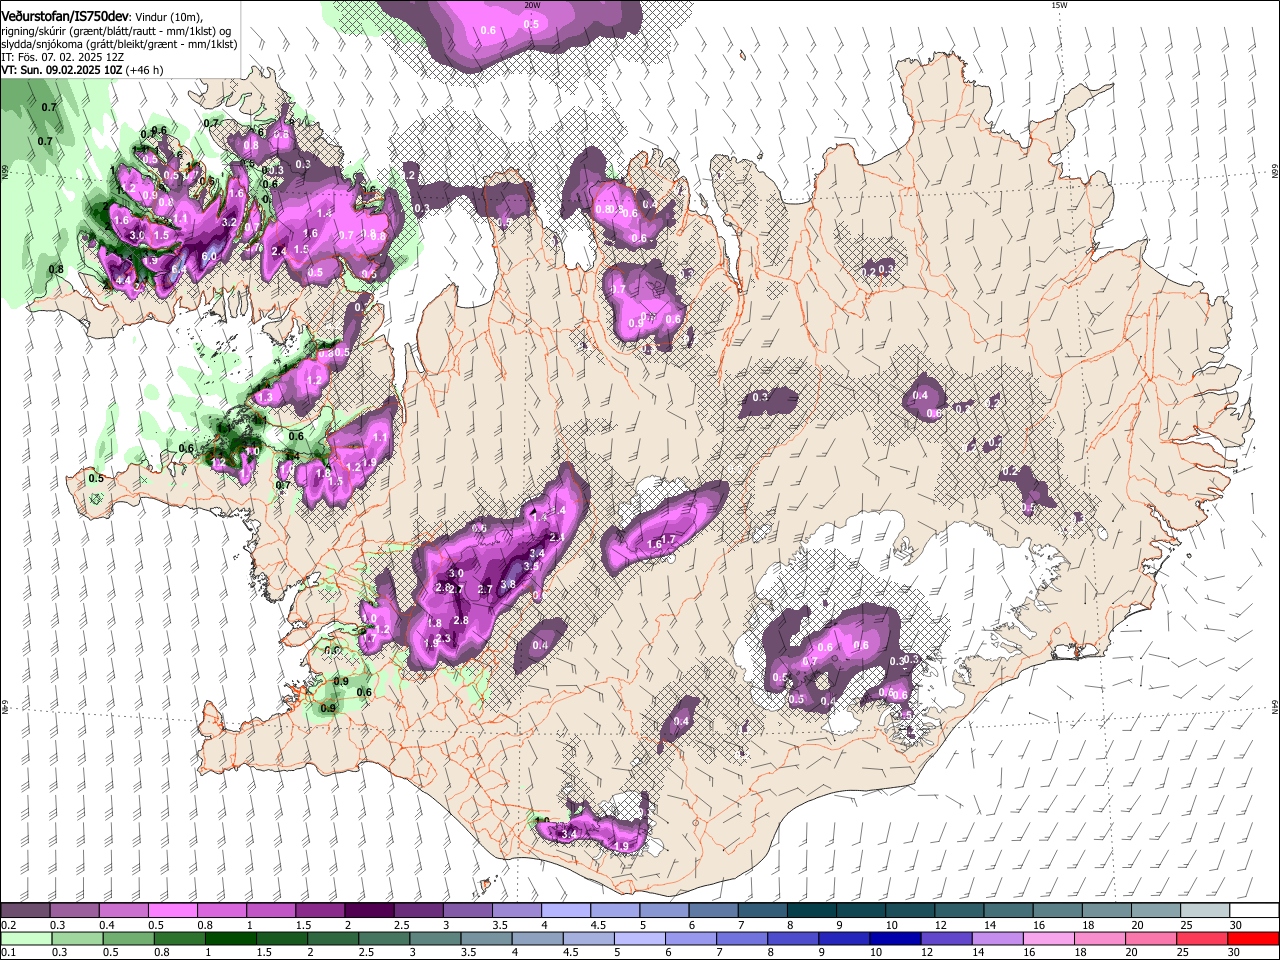Screen dimensions: 1280x960
Task: Click bottom legend swatch between 6 and 7
Action: pos(690,938)
